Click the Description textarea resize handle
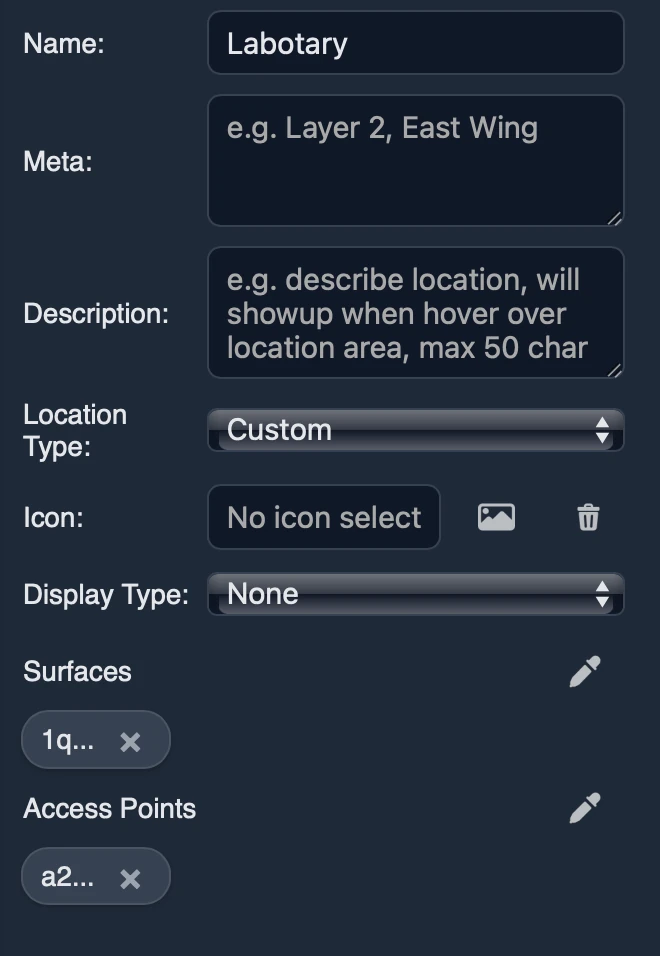 point(617,371)
